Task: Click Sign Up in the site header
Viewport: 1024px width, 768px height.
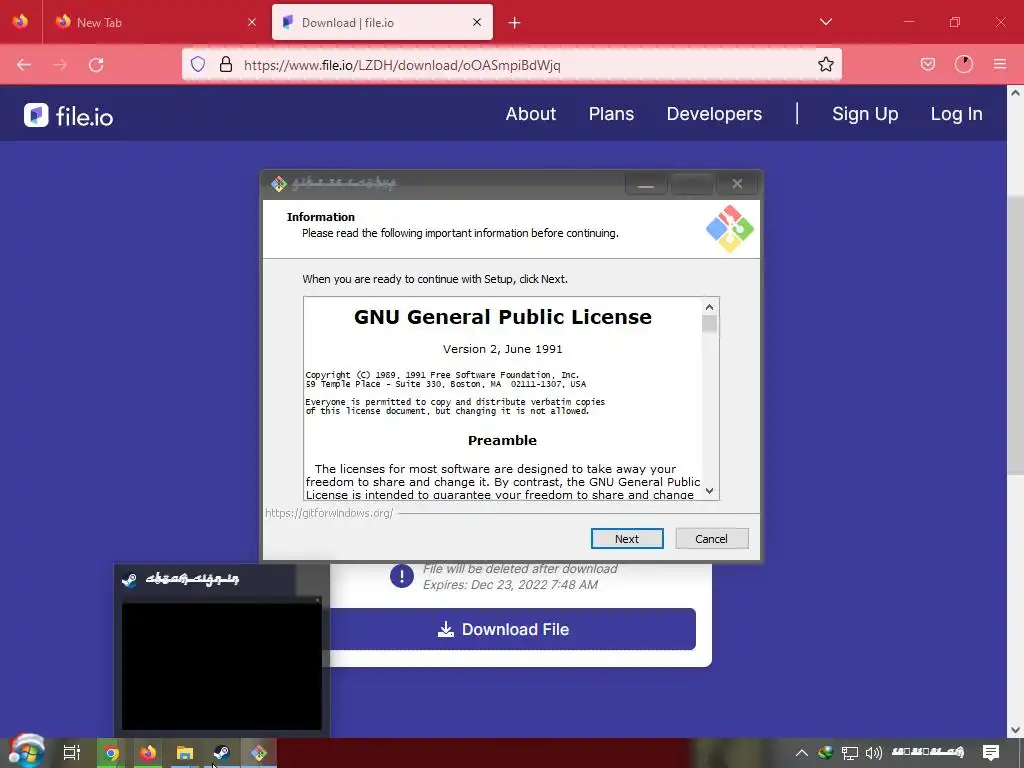Action: coord(865,114)
